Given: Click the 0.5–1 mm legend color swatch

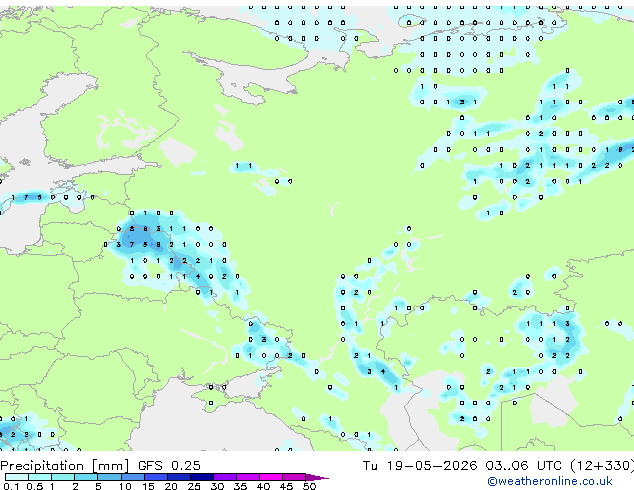Looking at the screenshot, I should [x=40, y=477].
